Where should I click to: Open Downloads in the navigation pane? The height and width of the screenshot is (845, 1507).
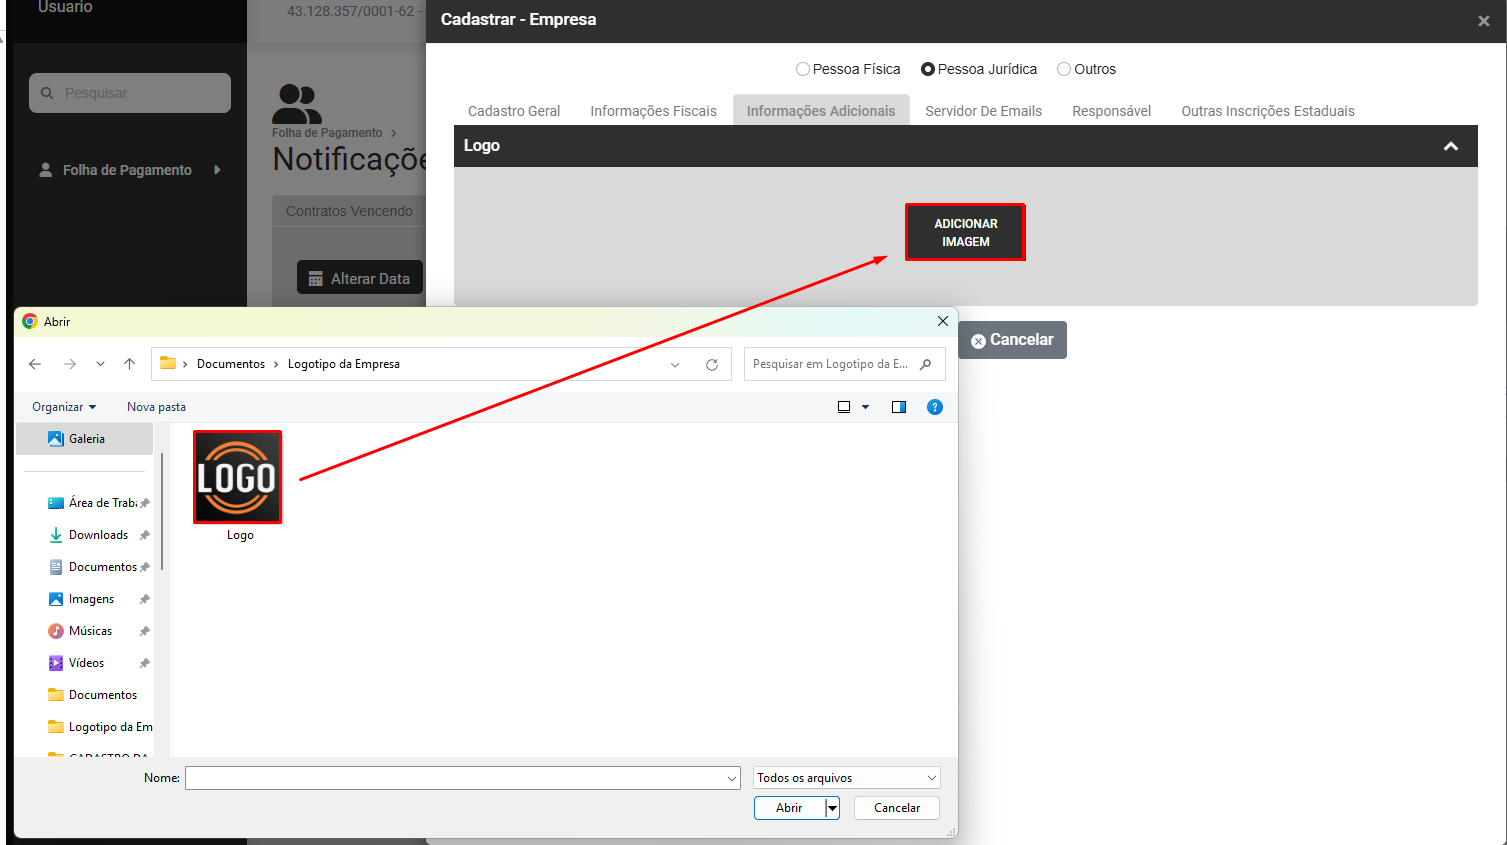coord(98,535)
